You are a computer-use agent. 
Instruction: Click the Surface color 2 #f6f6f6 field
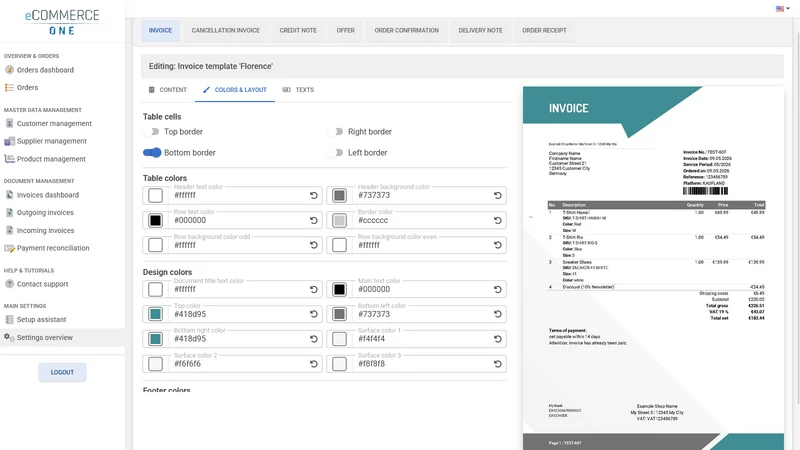[233, 364]
